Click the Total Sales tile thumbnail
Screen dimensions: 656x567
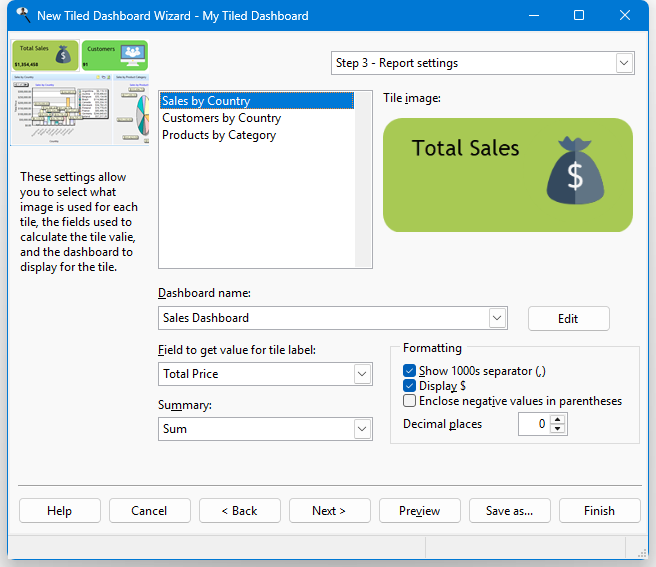coord(45,55)
